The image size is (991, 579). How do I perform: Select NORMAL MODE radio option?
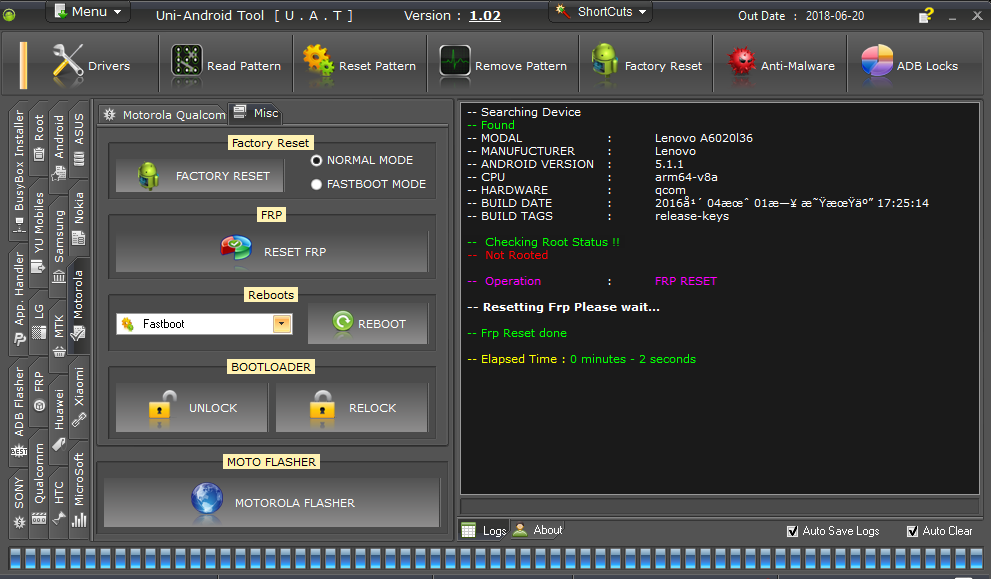[x=317, y=161]
